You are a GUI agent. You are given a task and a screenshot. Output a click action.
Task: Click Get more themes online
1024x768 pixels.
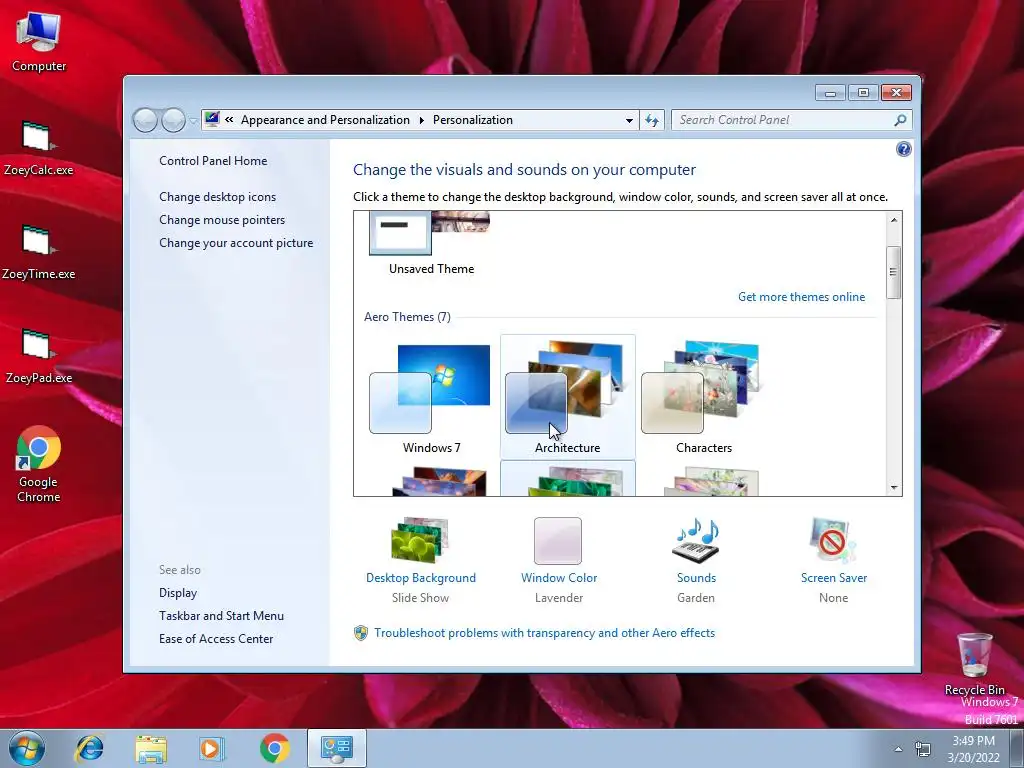pyautogui.click(x=801, y=296)
